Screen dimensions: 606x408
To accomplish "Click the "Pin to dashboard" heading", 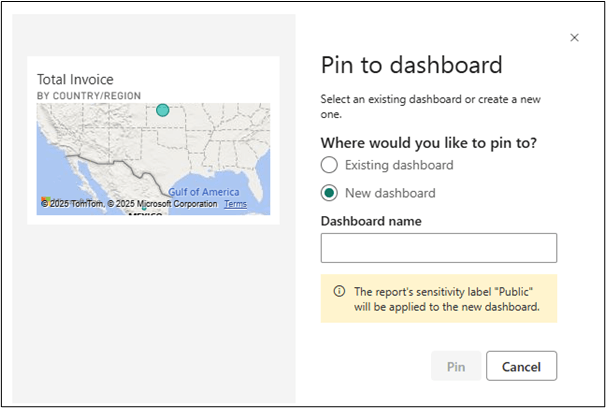I will [410, 66].
